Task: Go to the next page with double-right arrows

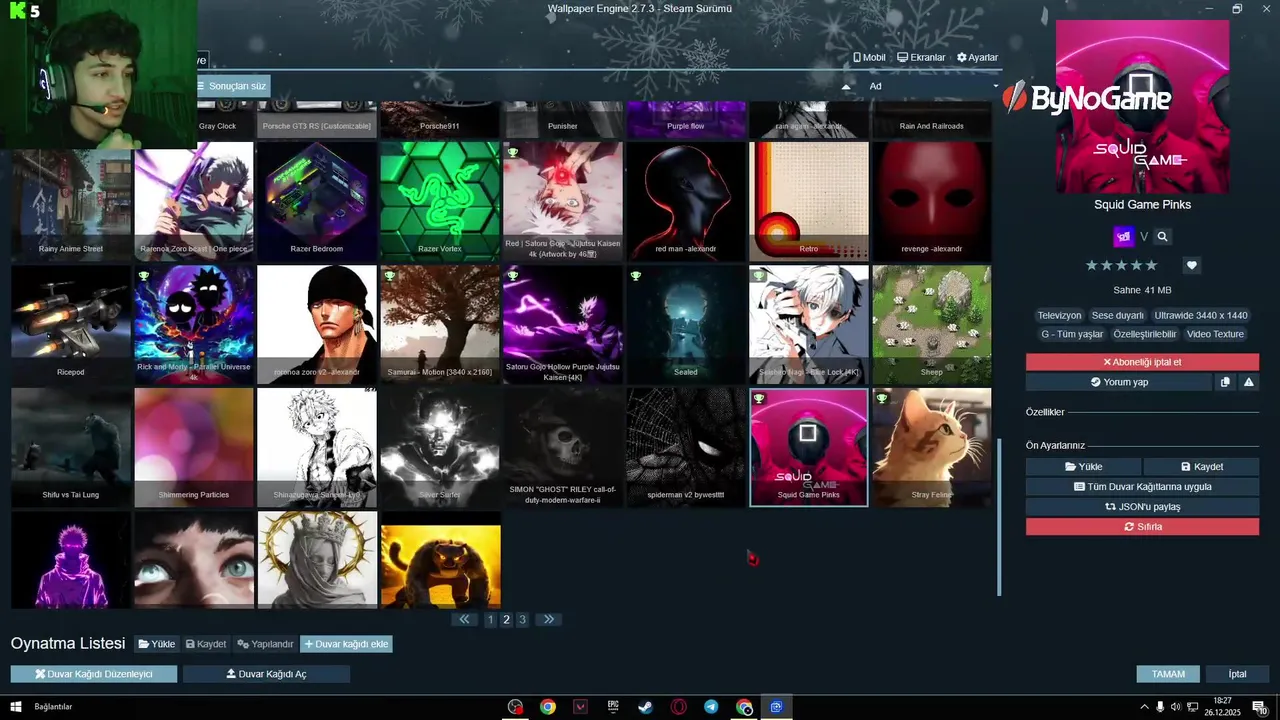Action: (548, 620)
